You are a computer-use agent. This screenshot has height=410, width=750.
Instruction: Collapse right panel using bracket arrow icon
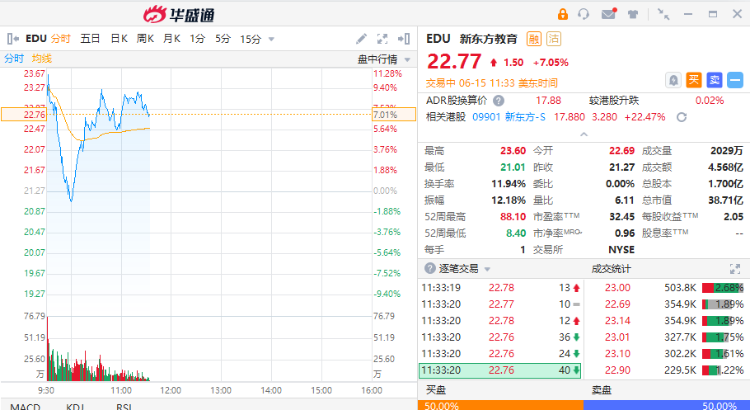(x=404, y=39)
